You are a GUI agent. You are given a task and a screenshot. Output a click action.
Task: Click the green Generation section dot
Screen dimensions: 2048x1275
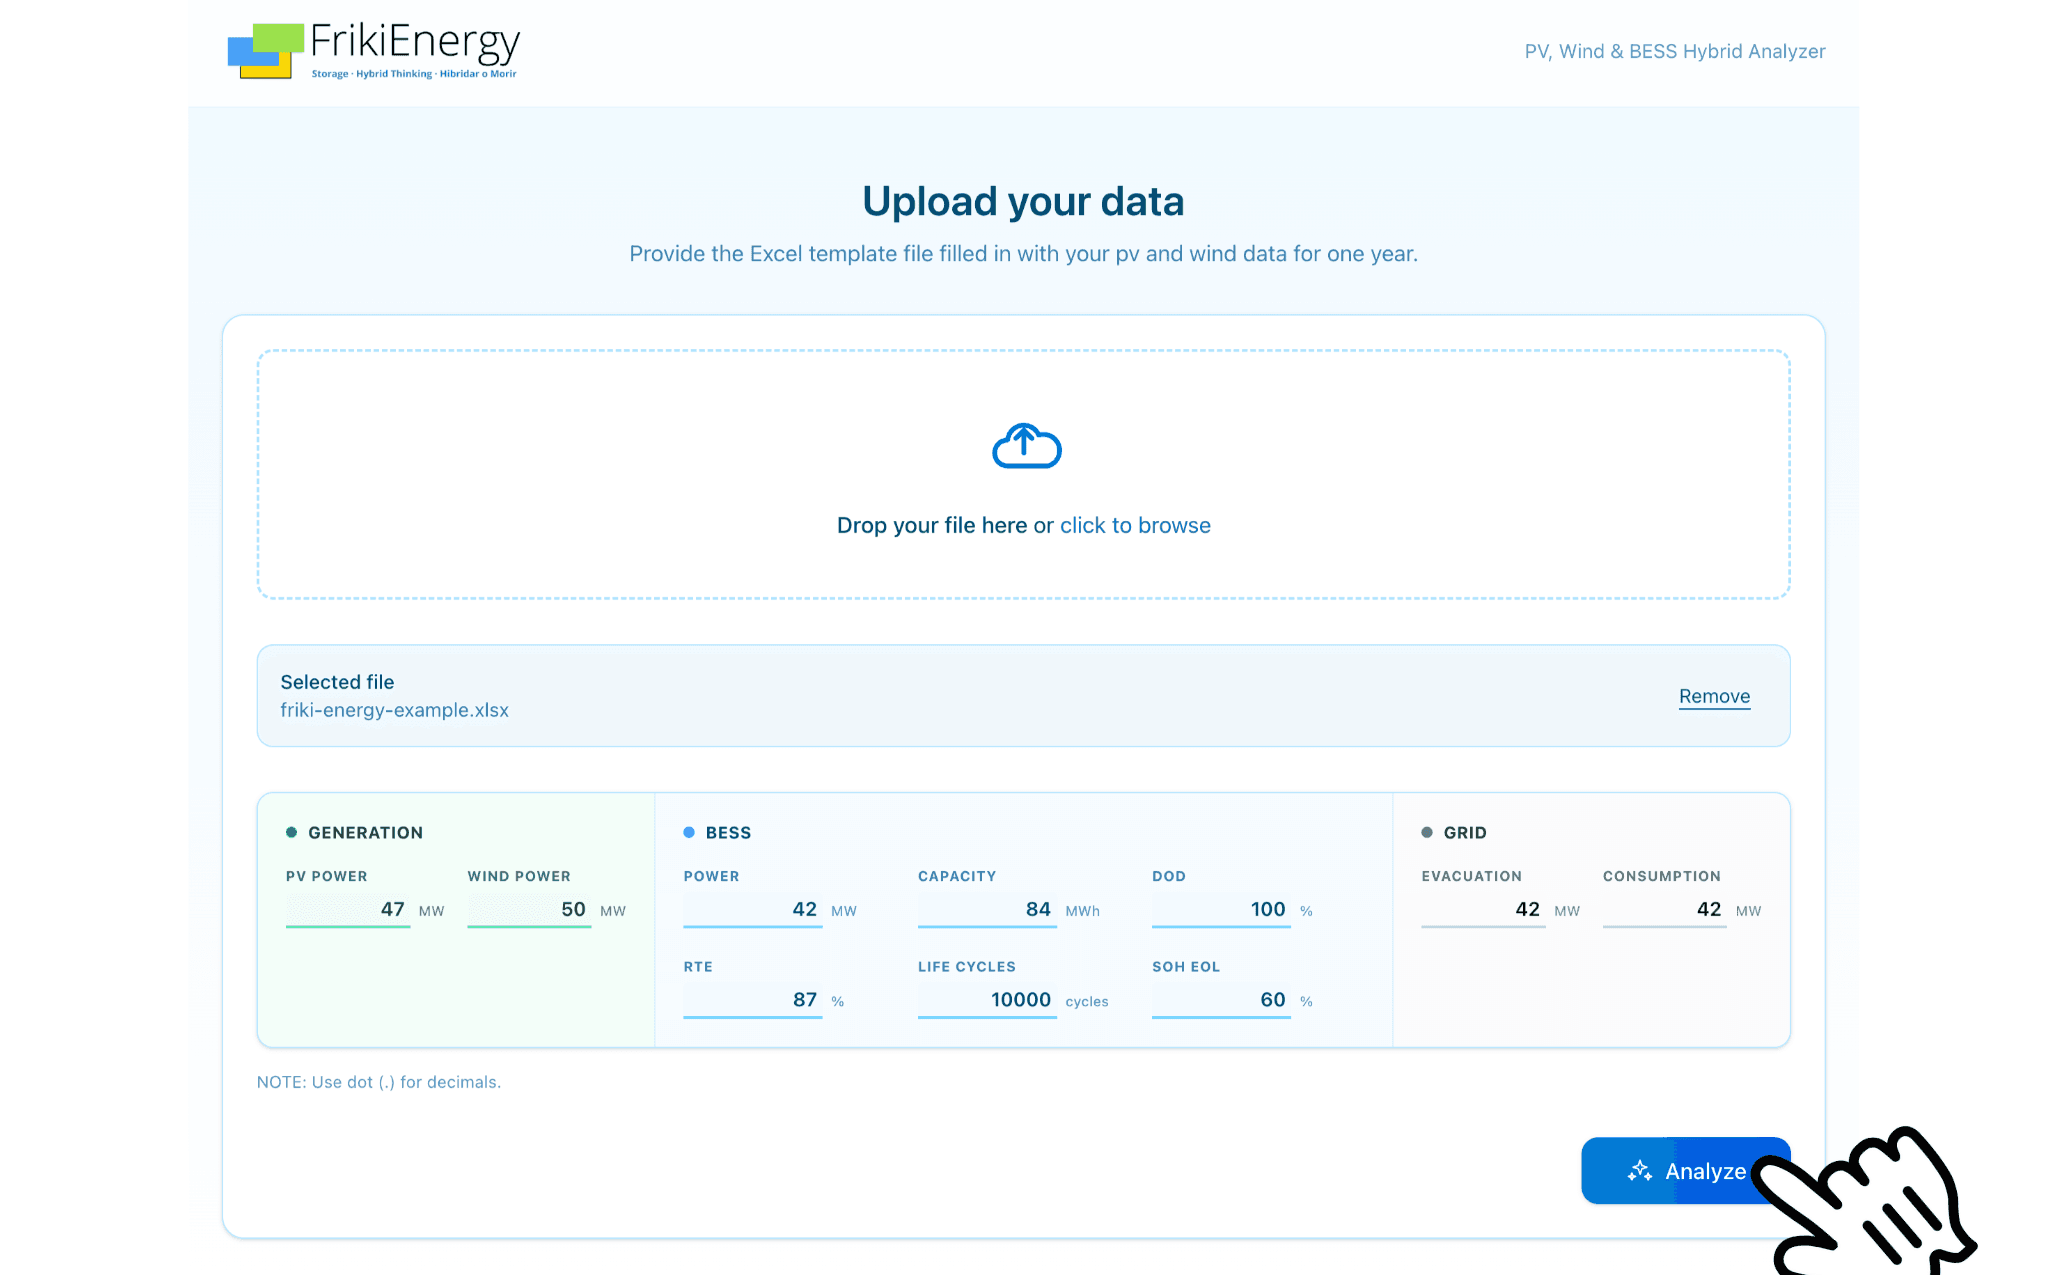[292, 832]
